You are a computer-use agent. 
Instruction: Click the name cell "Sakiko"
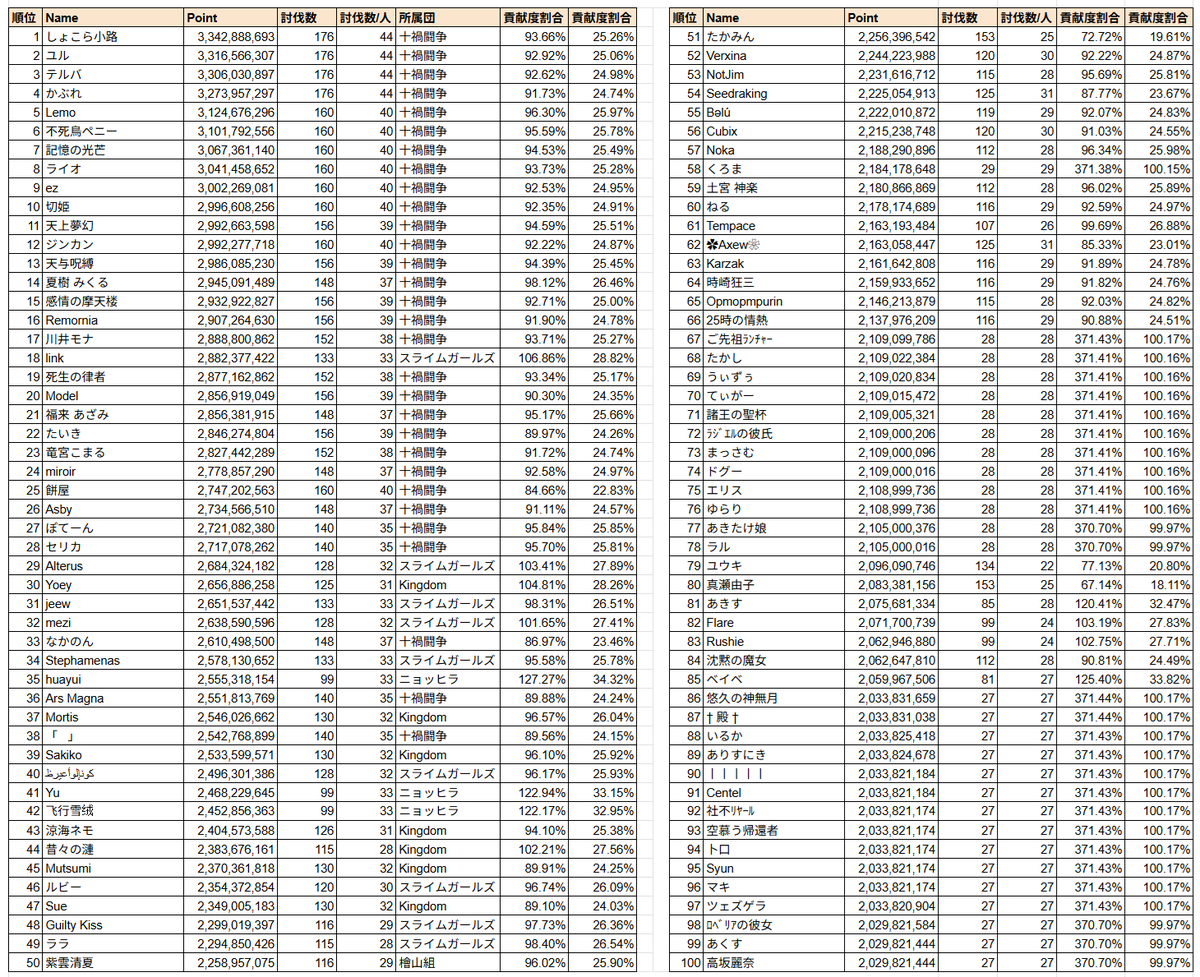tap(113, 754)
